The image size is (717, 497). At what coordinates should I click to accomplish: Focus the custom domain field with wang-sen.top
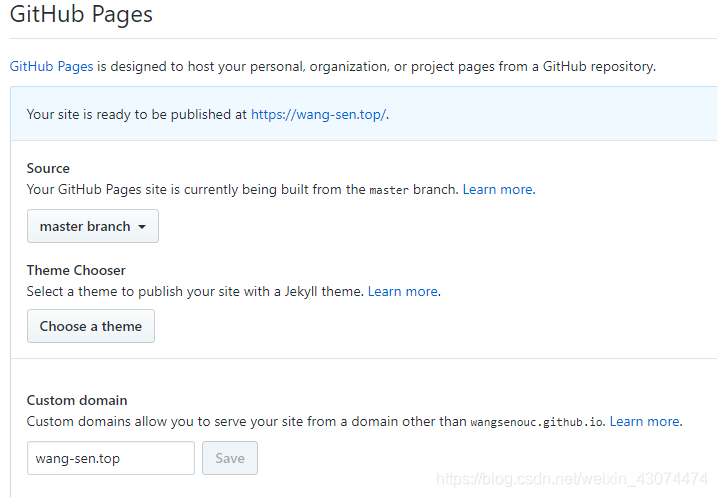pos(111,458)
